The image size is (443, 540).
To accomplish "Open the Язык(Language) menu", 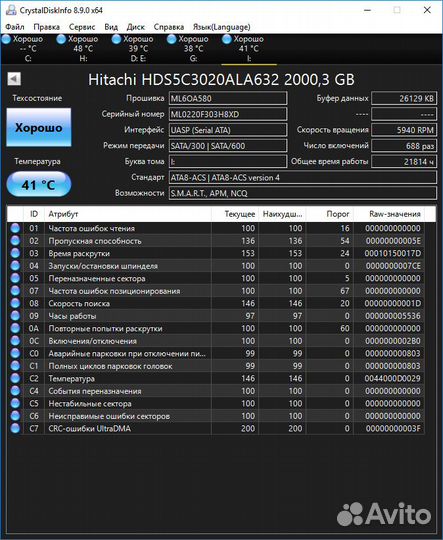I will 222,27.
